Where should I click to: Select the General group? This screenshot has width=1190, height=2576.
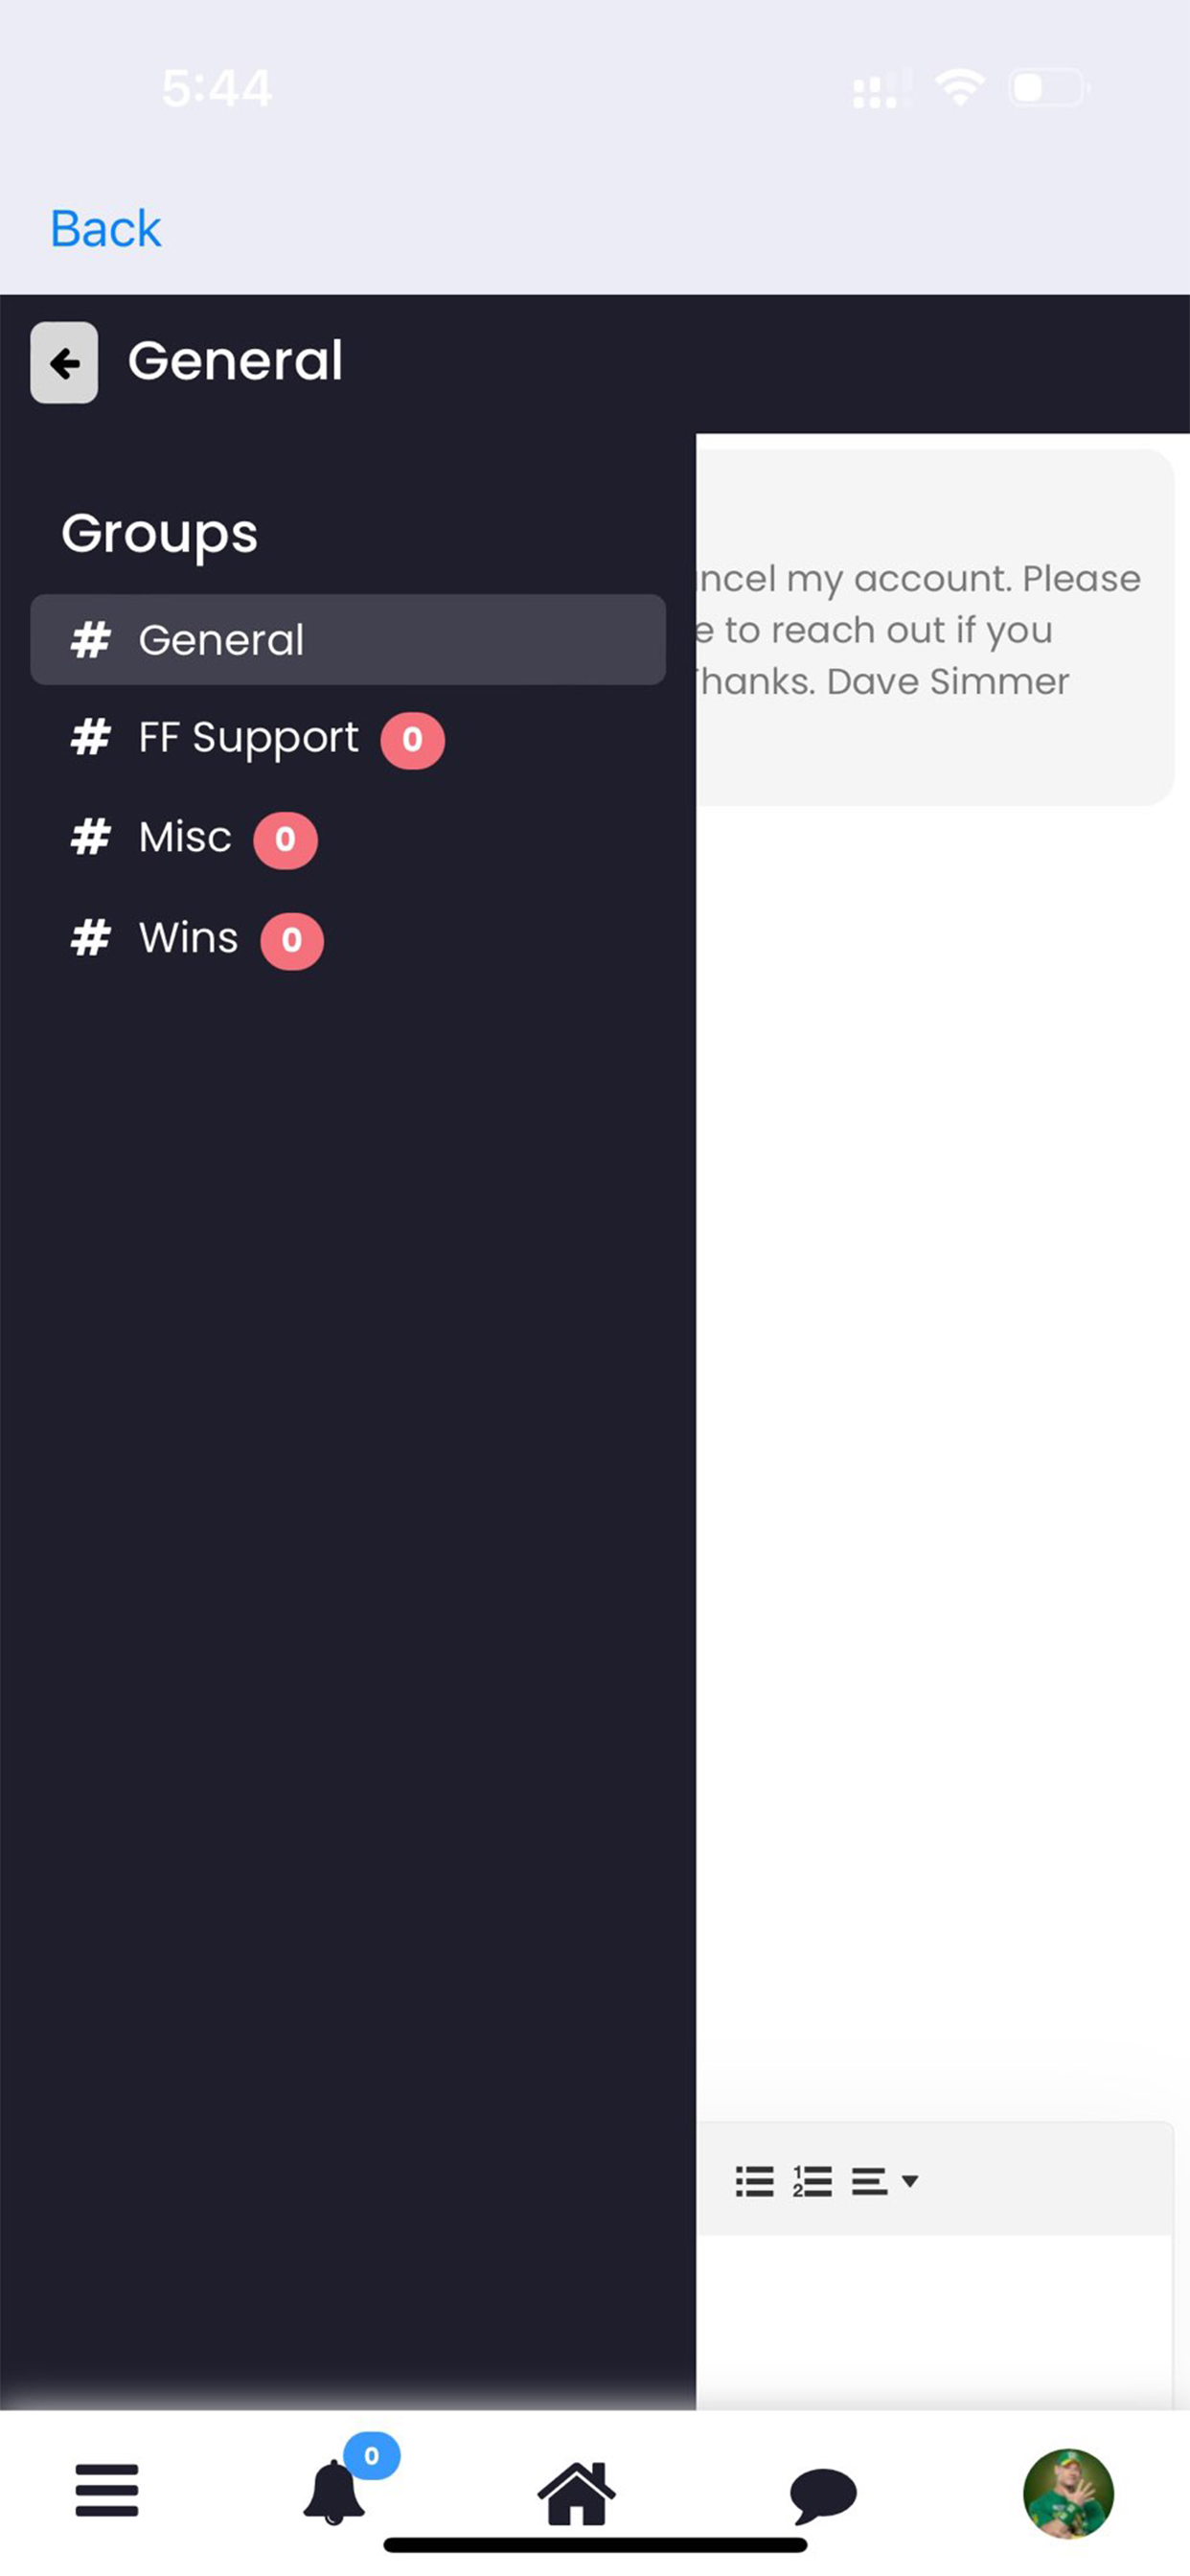coord(348,640)
